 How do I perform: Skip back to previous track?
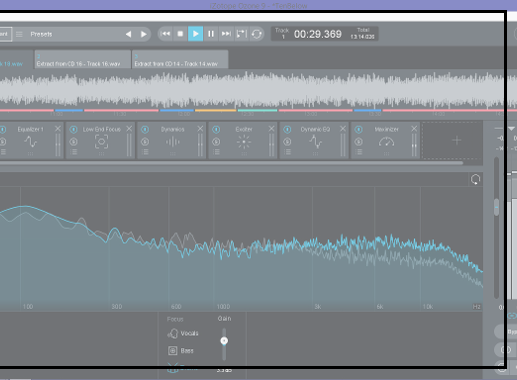click(x=165, y=34)
